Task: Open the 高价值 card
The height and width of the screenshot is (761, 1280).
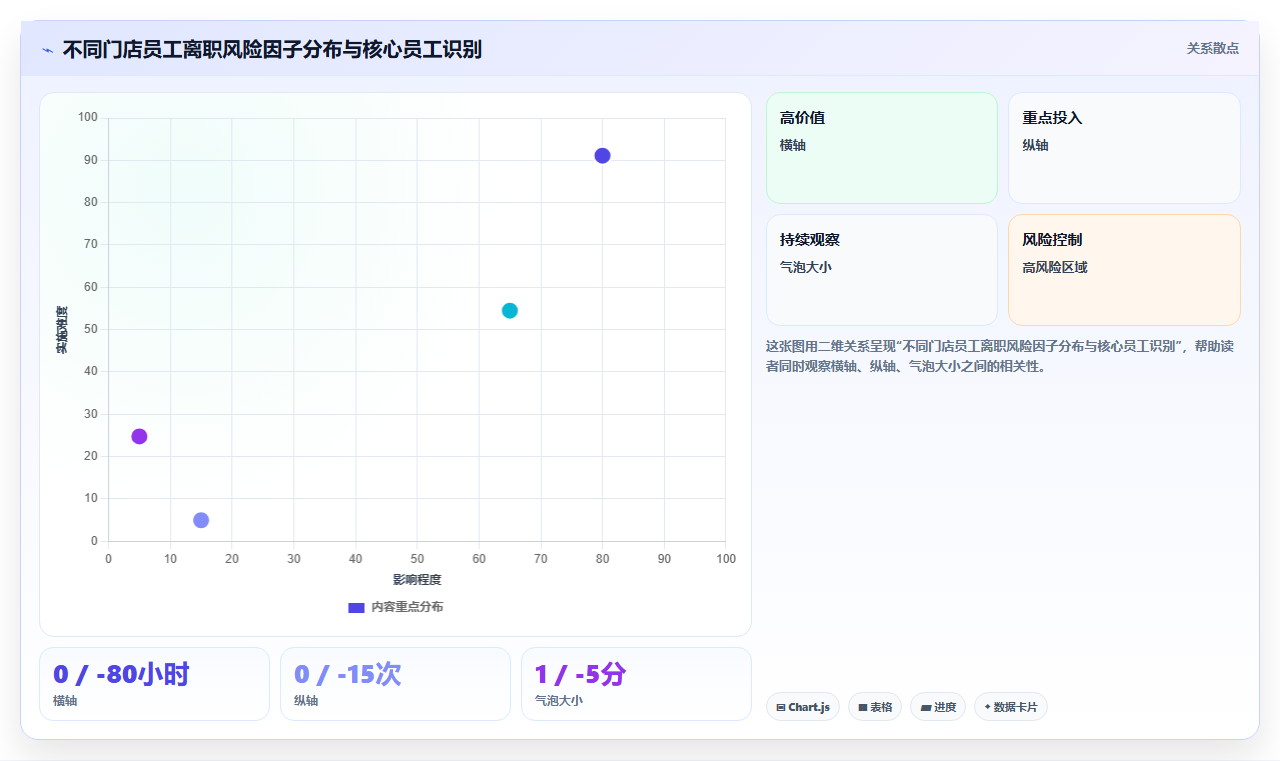Action: [882, 148]
